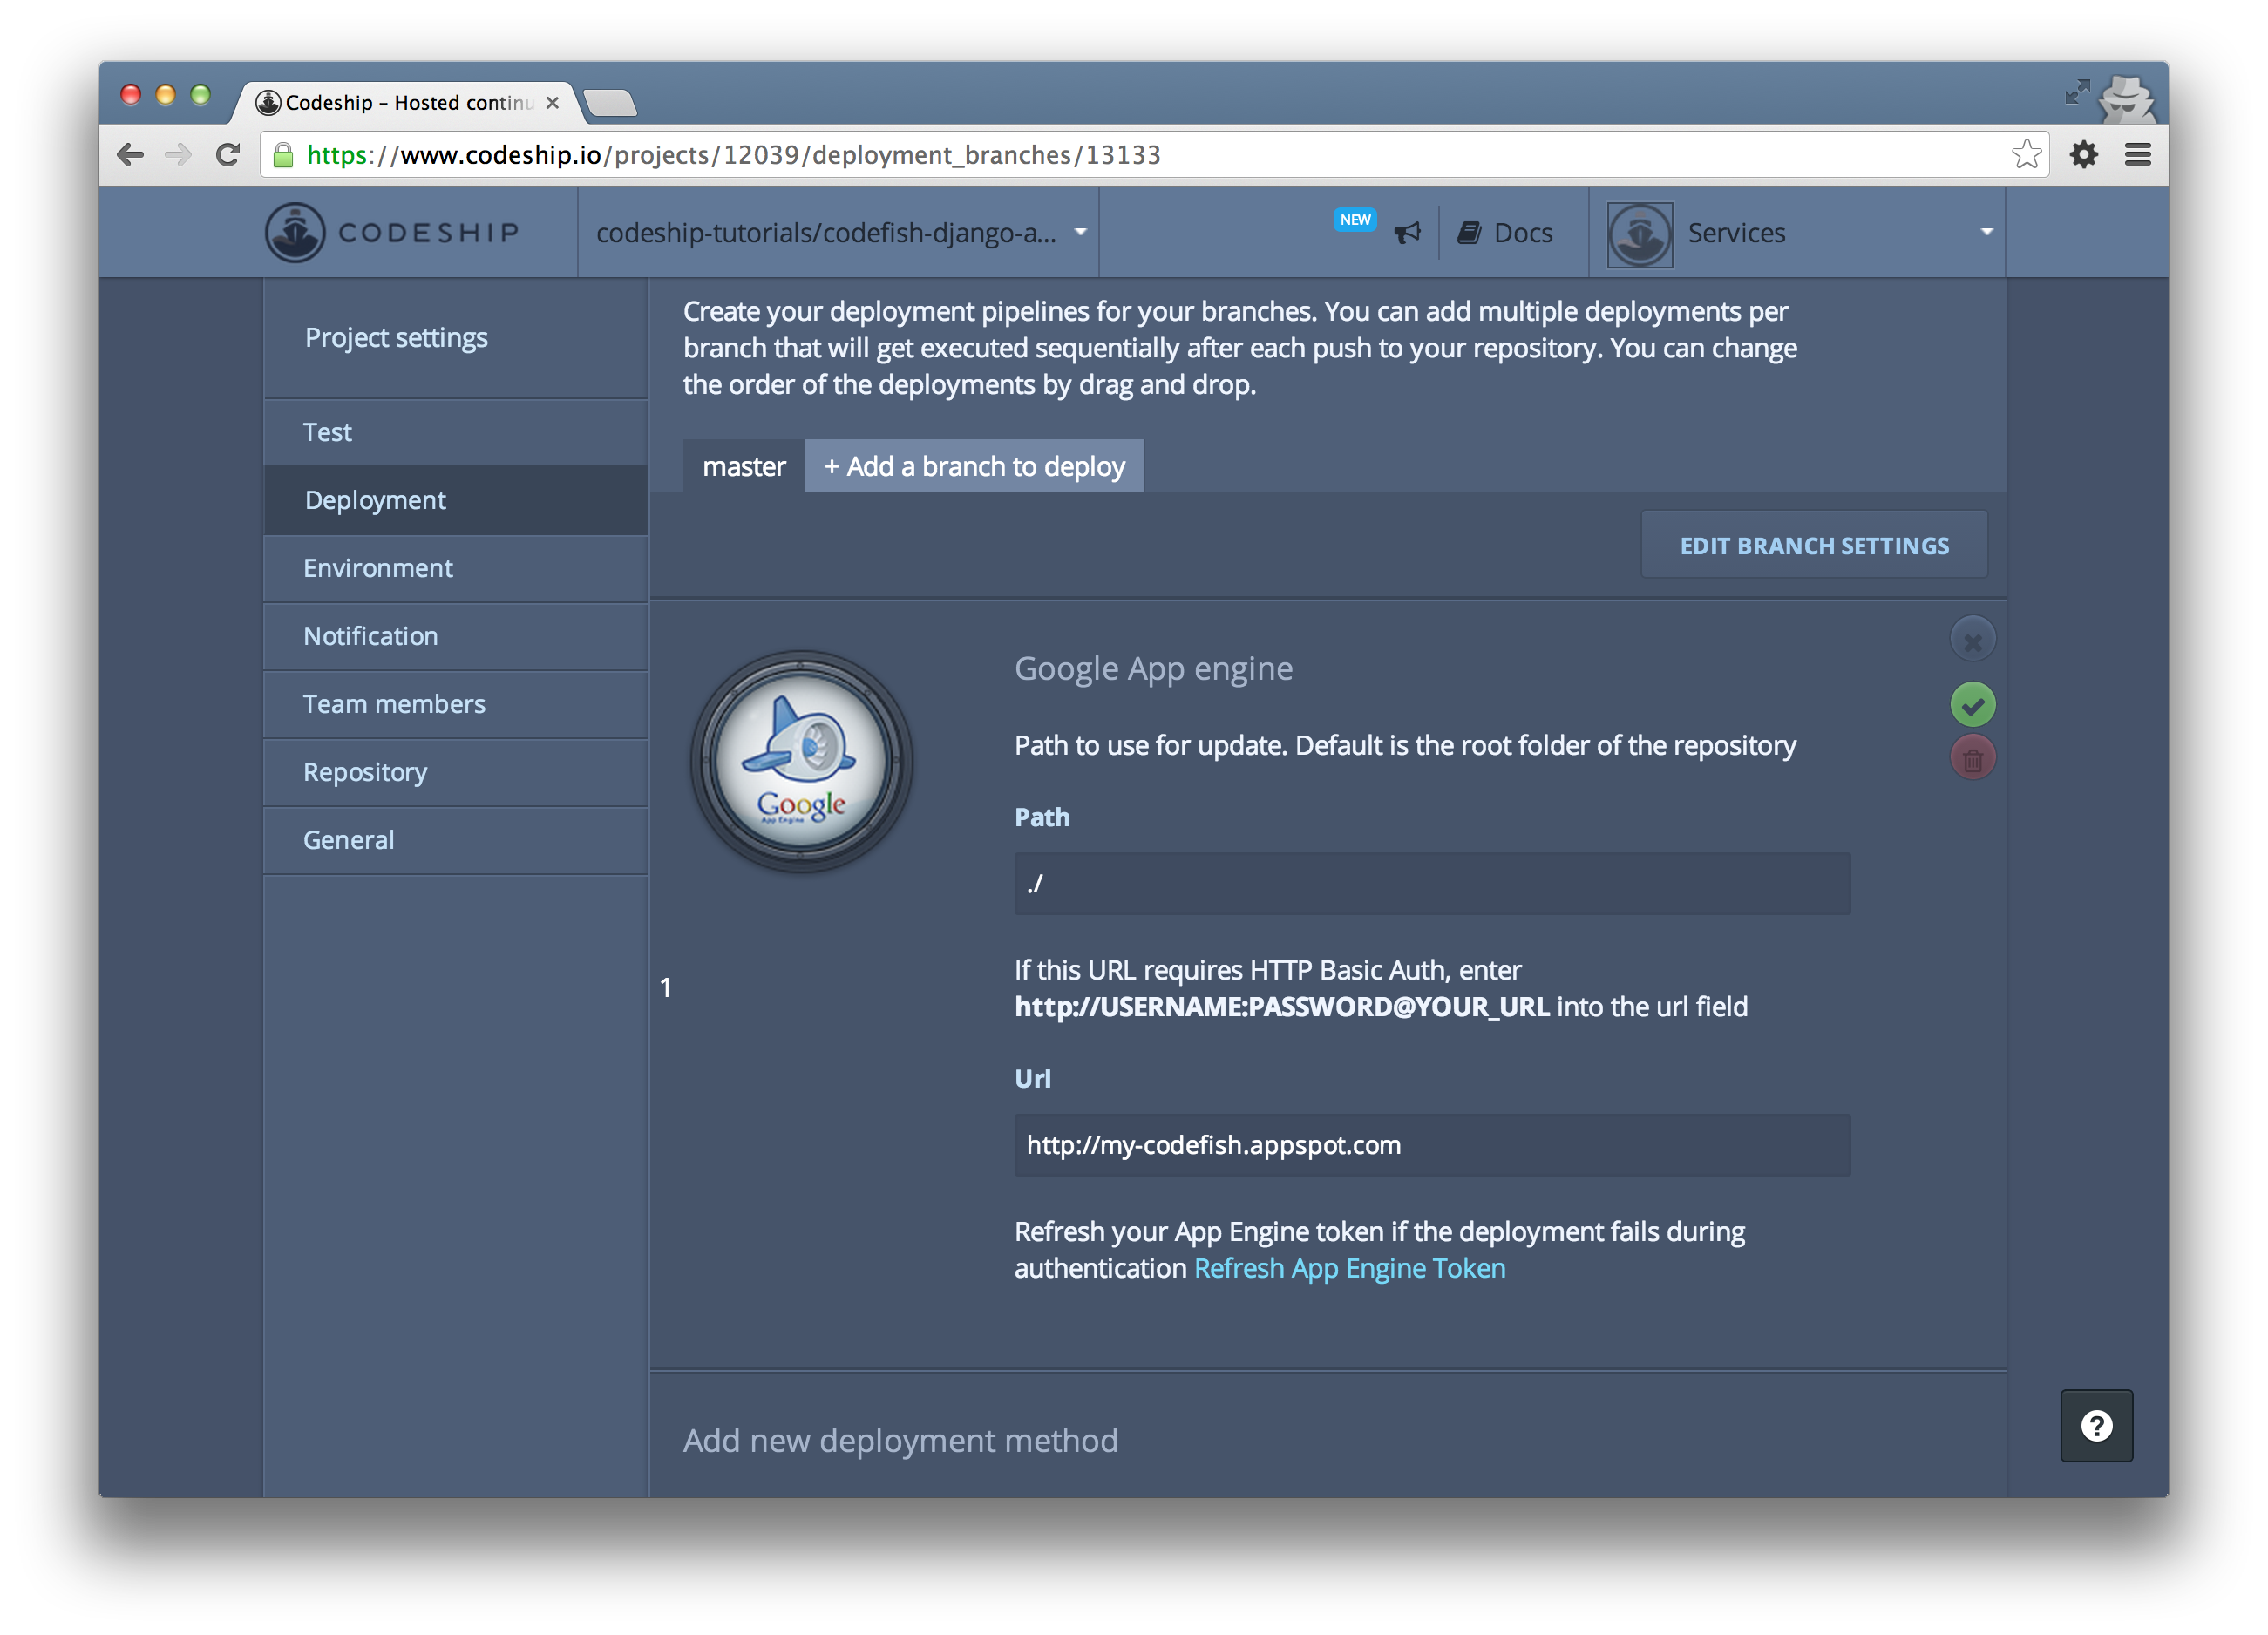Click Refresh App Engine Token link
2268x1635 pixels.
pos(1349,1269)
